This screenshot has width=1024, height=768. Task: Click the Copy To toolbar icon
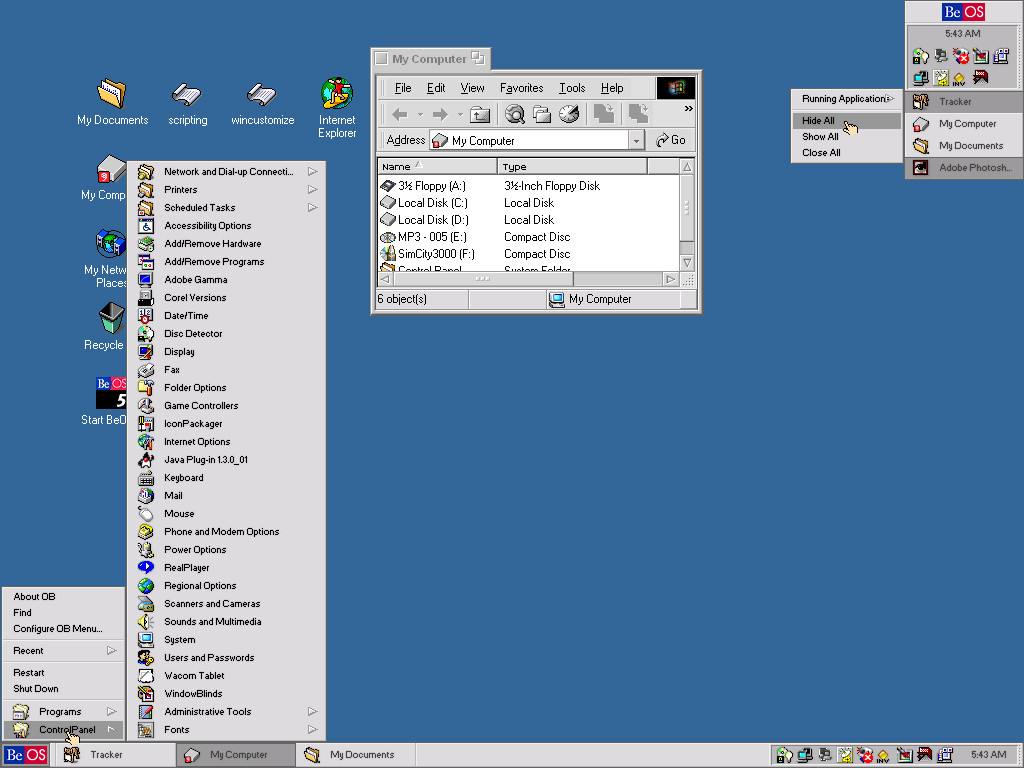click(638, 114)
